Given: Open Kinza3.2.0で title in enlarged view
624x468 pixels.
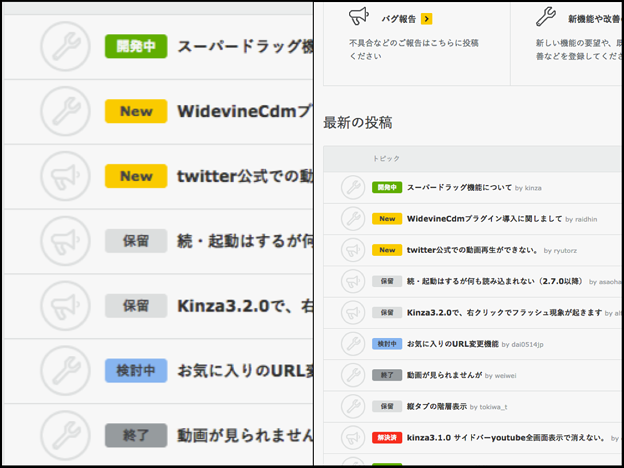Looking at the screenshot, I should click(x=245, y=306).
